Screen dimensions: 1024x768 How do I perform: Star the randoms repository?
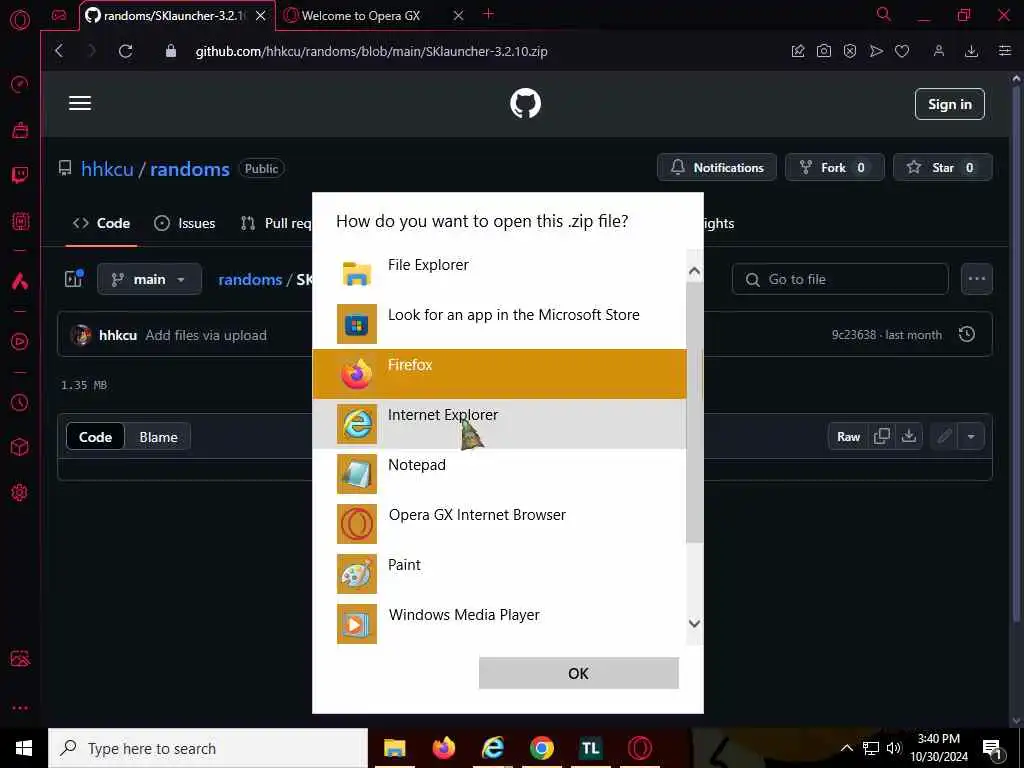[x=942, y=167]
